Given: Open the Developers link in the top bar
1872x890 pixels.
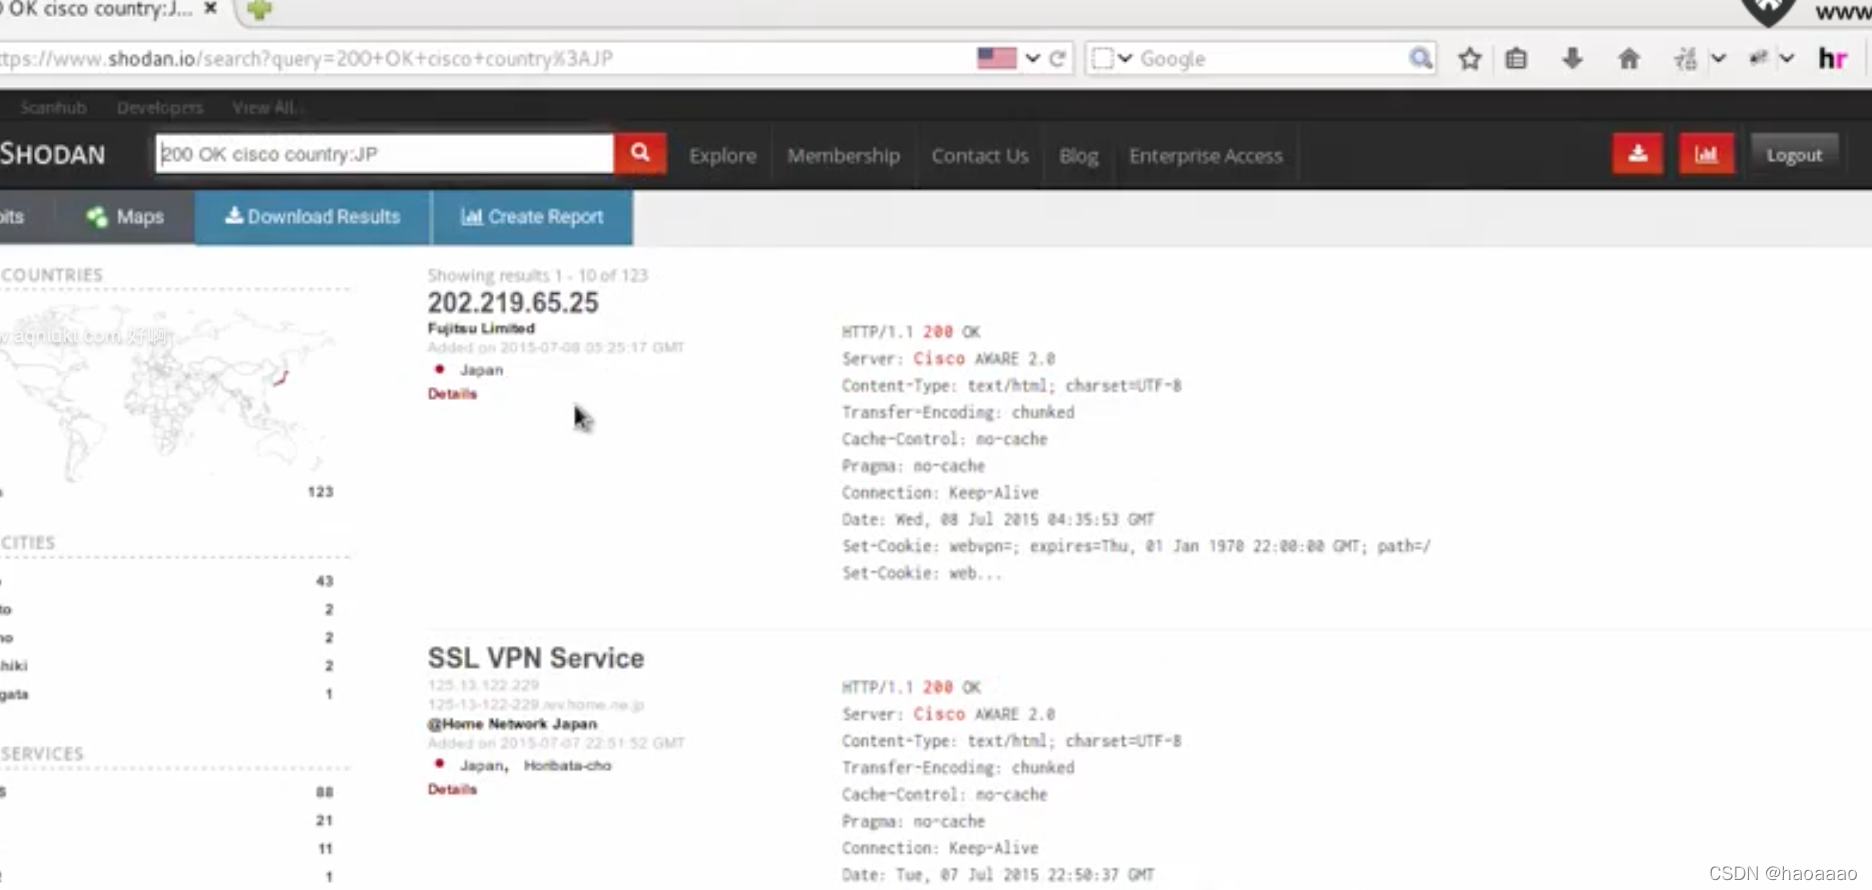Looking at the screenshot, I should tap(160, 107).
